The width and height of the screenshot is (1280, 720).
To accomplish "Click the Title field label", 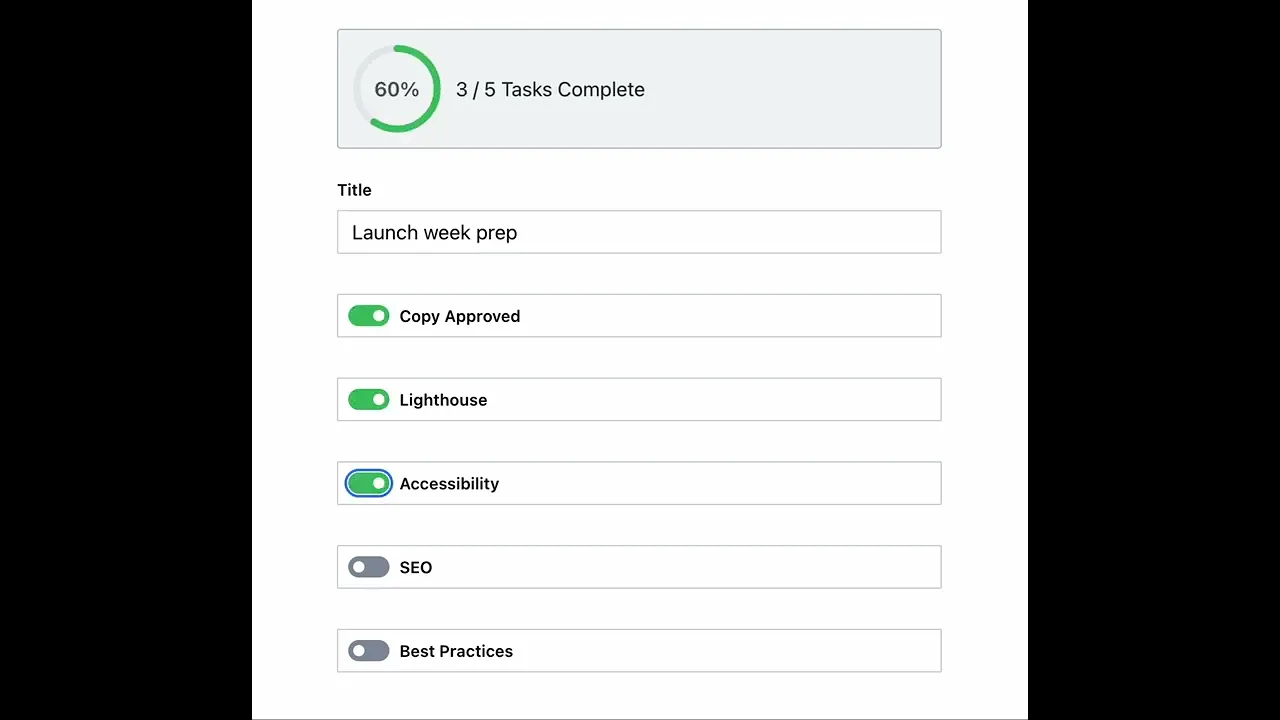I will tap(354, 190).
